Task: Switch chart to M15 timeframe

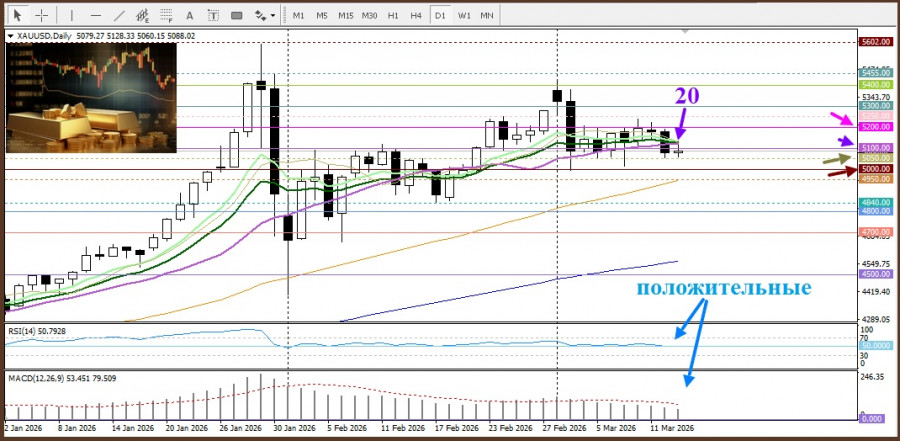Action: point(346,16)
